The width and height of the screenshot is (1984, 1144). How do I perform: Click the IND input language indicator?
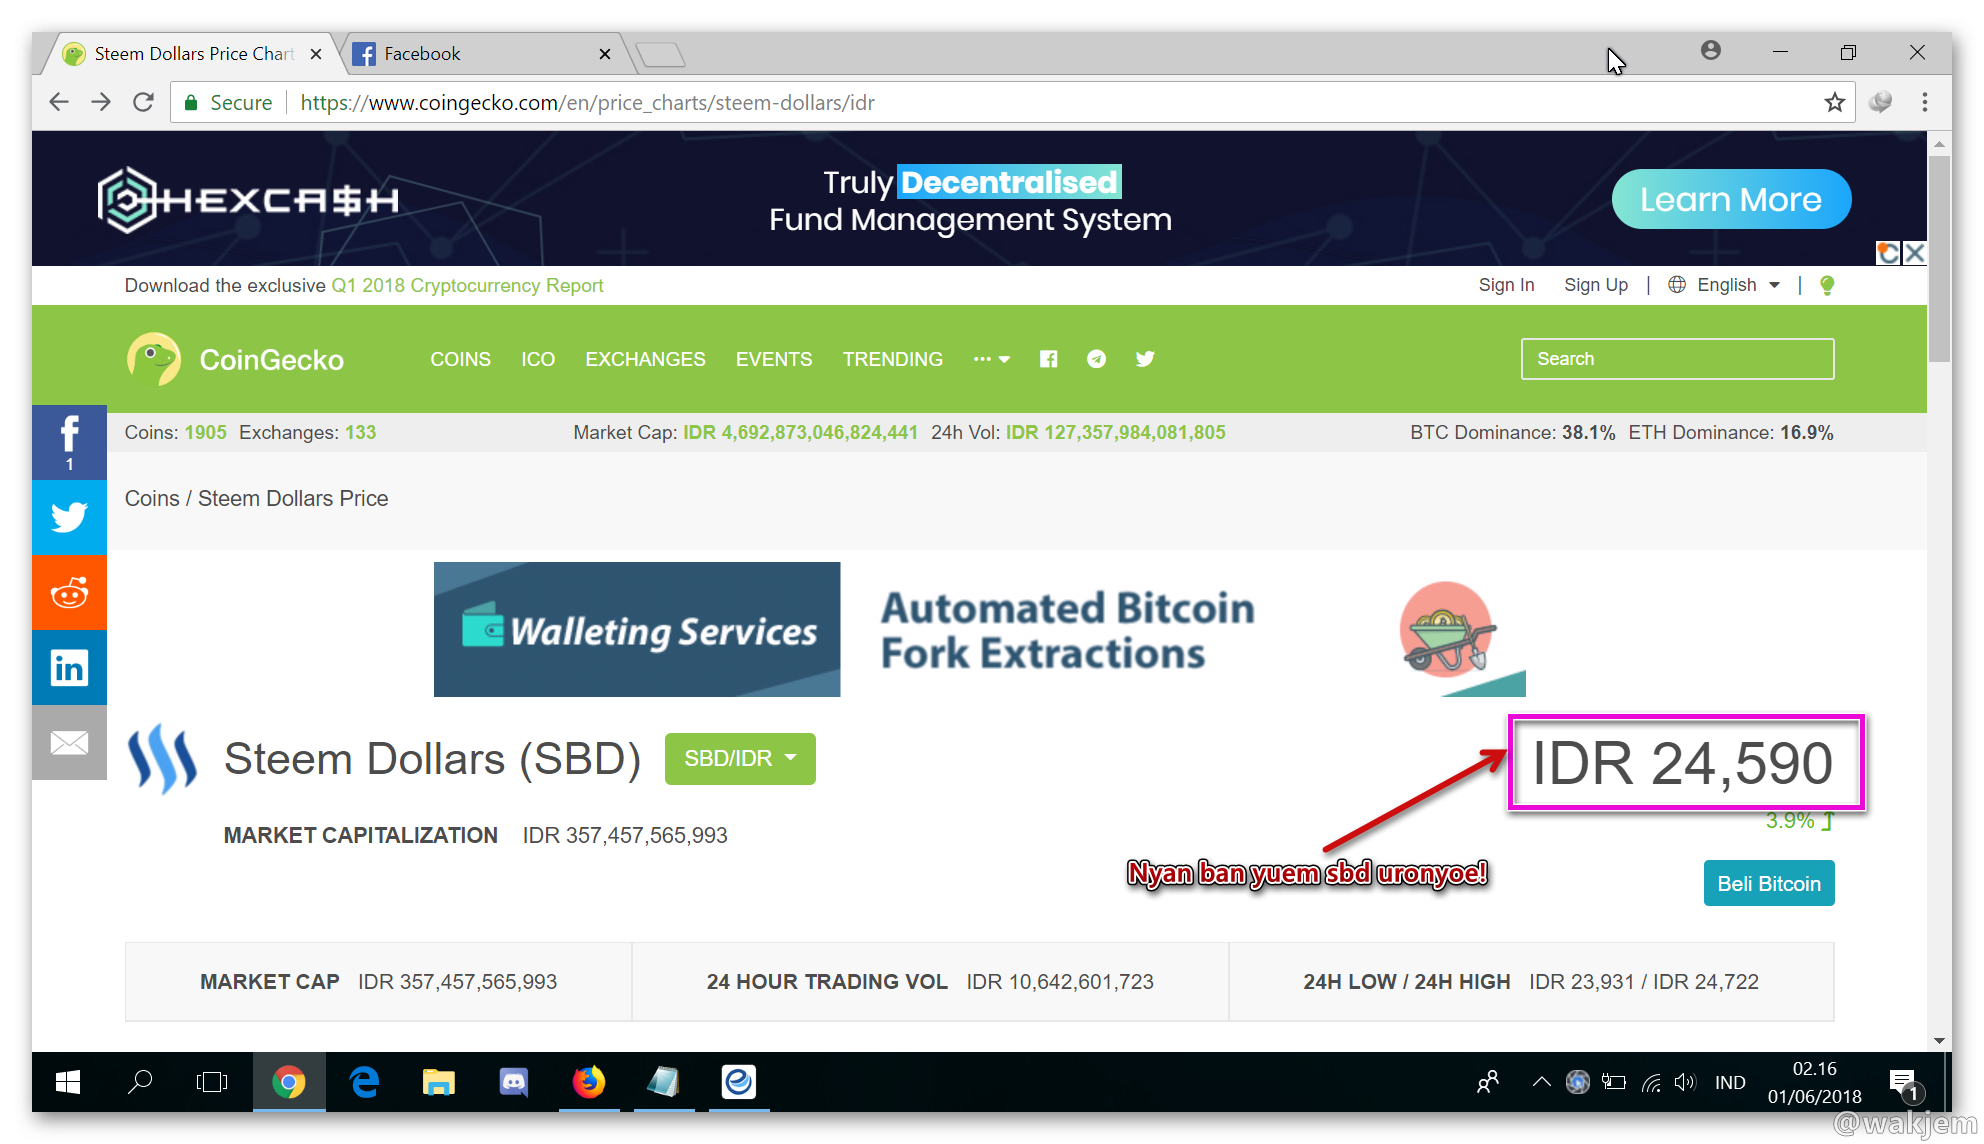click(x=1729, y=1082)
